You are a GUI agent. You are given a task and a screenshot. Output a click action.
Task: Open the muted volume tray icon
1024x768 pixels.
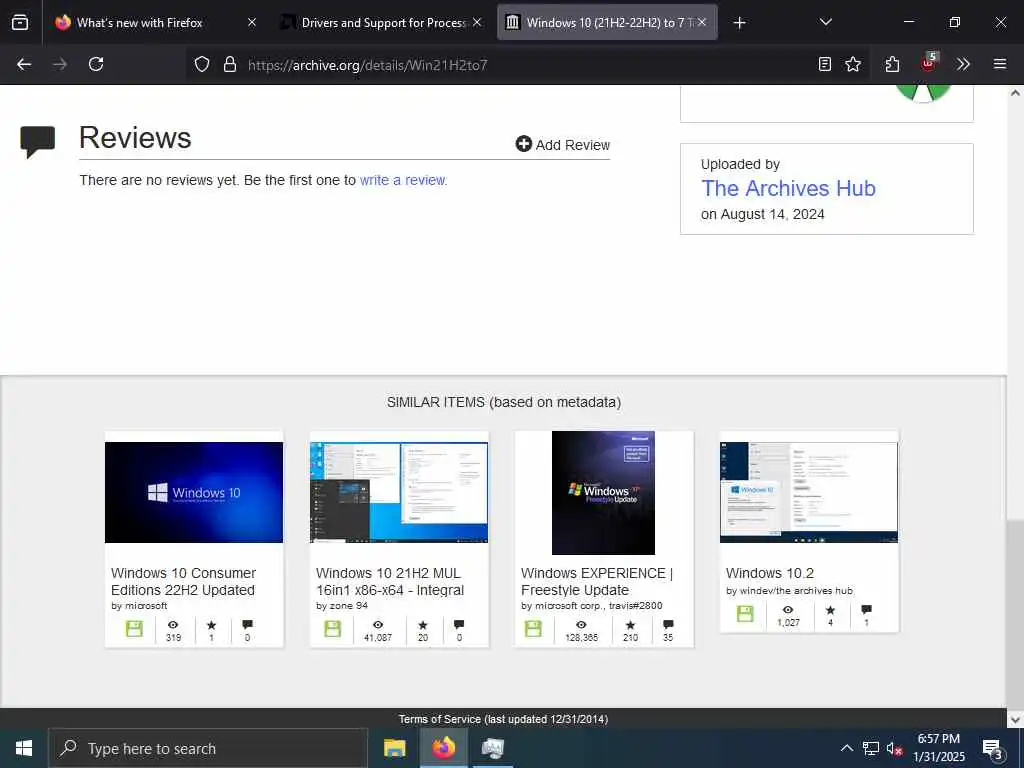(894, 748)
